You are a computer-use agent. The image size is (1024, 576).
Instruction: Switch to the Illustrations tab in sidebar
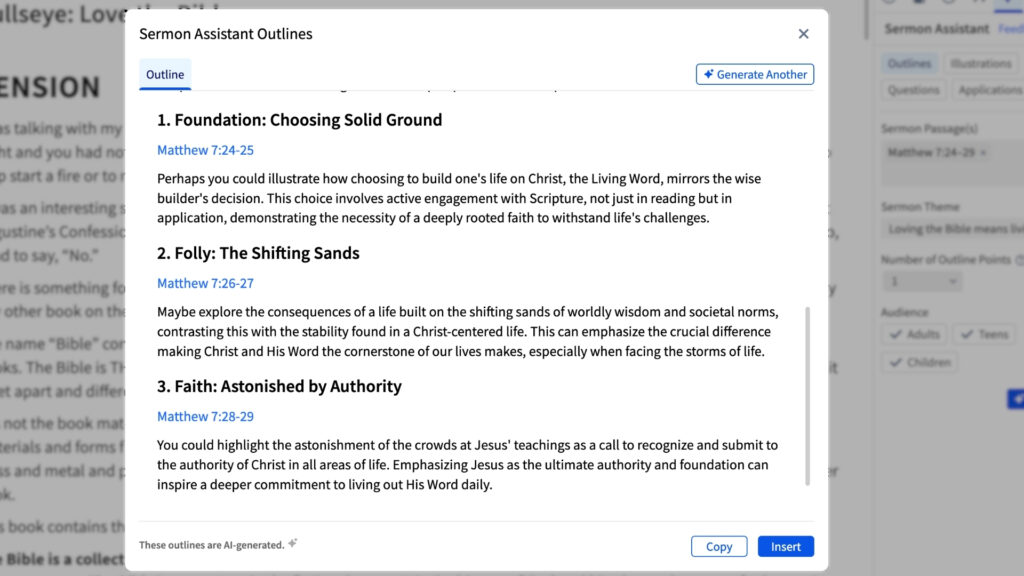[980, 64]
